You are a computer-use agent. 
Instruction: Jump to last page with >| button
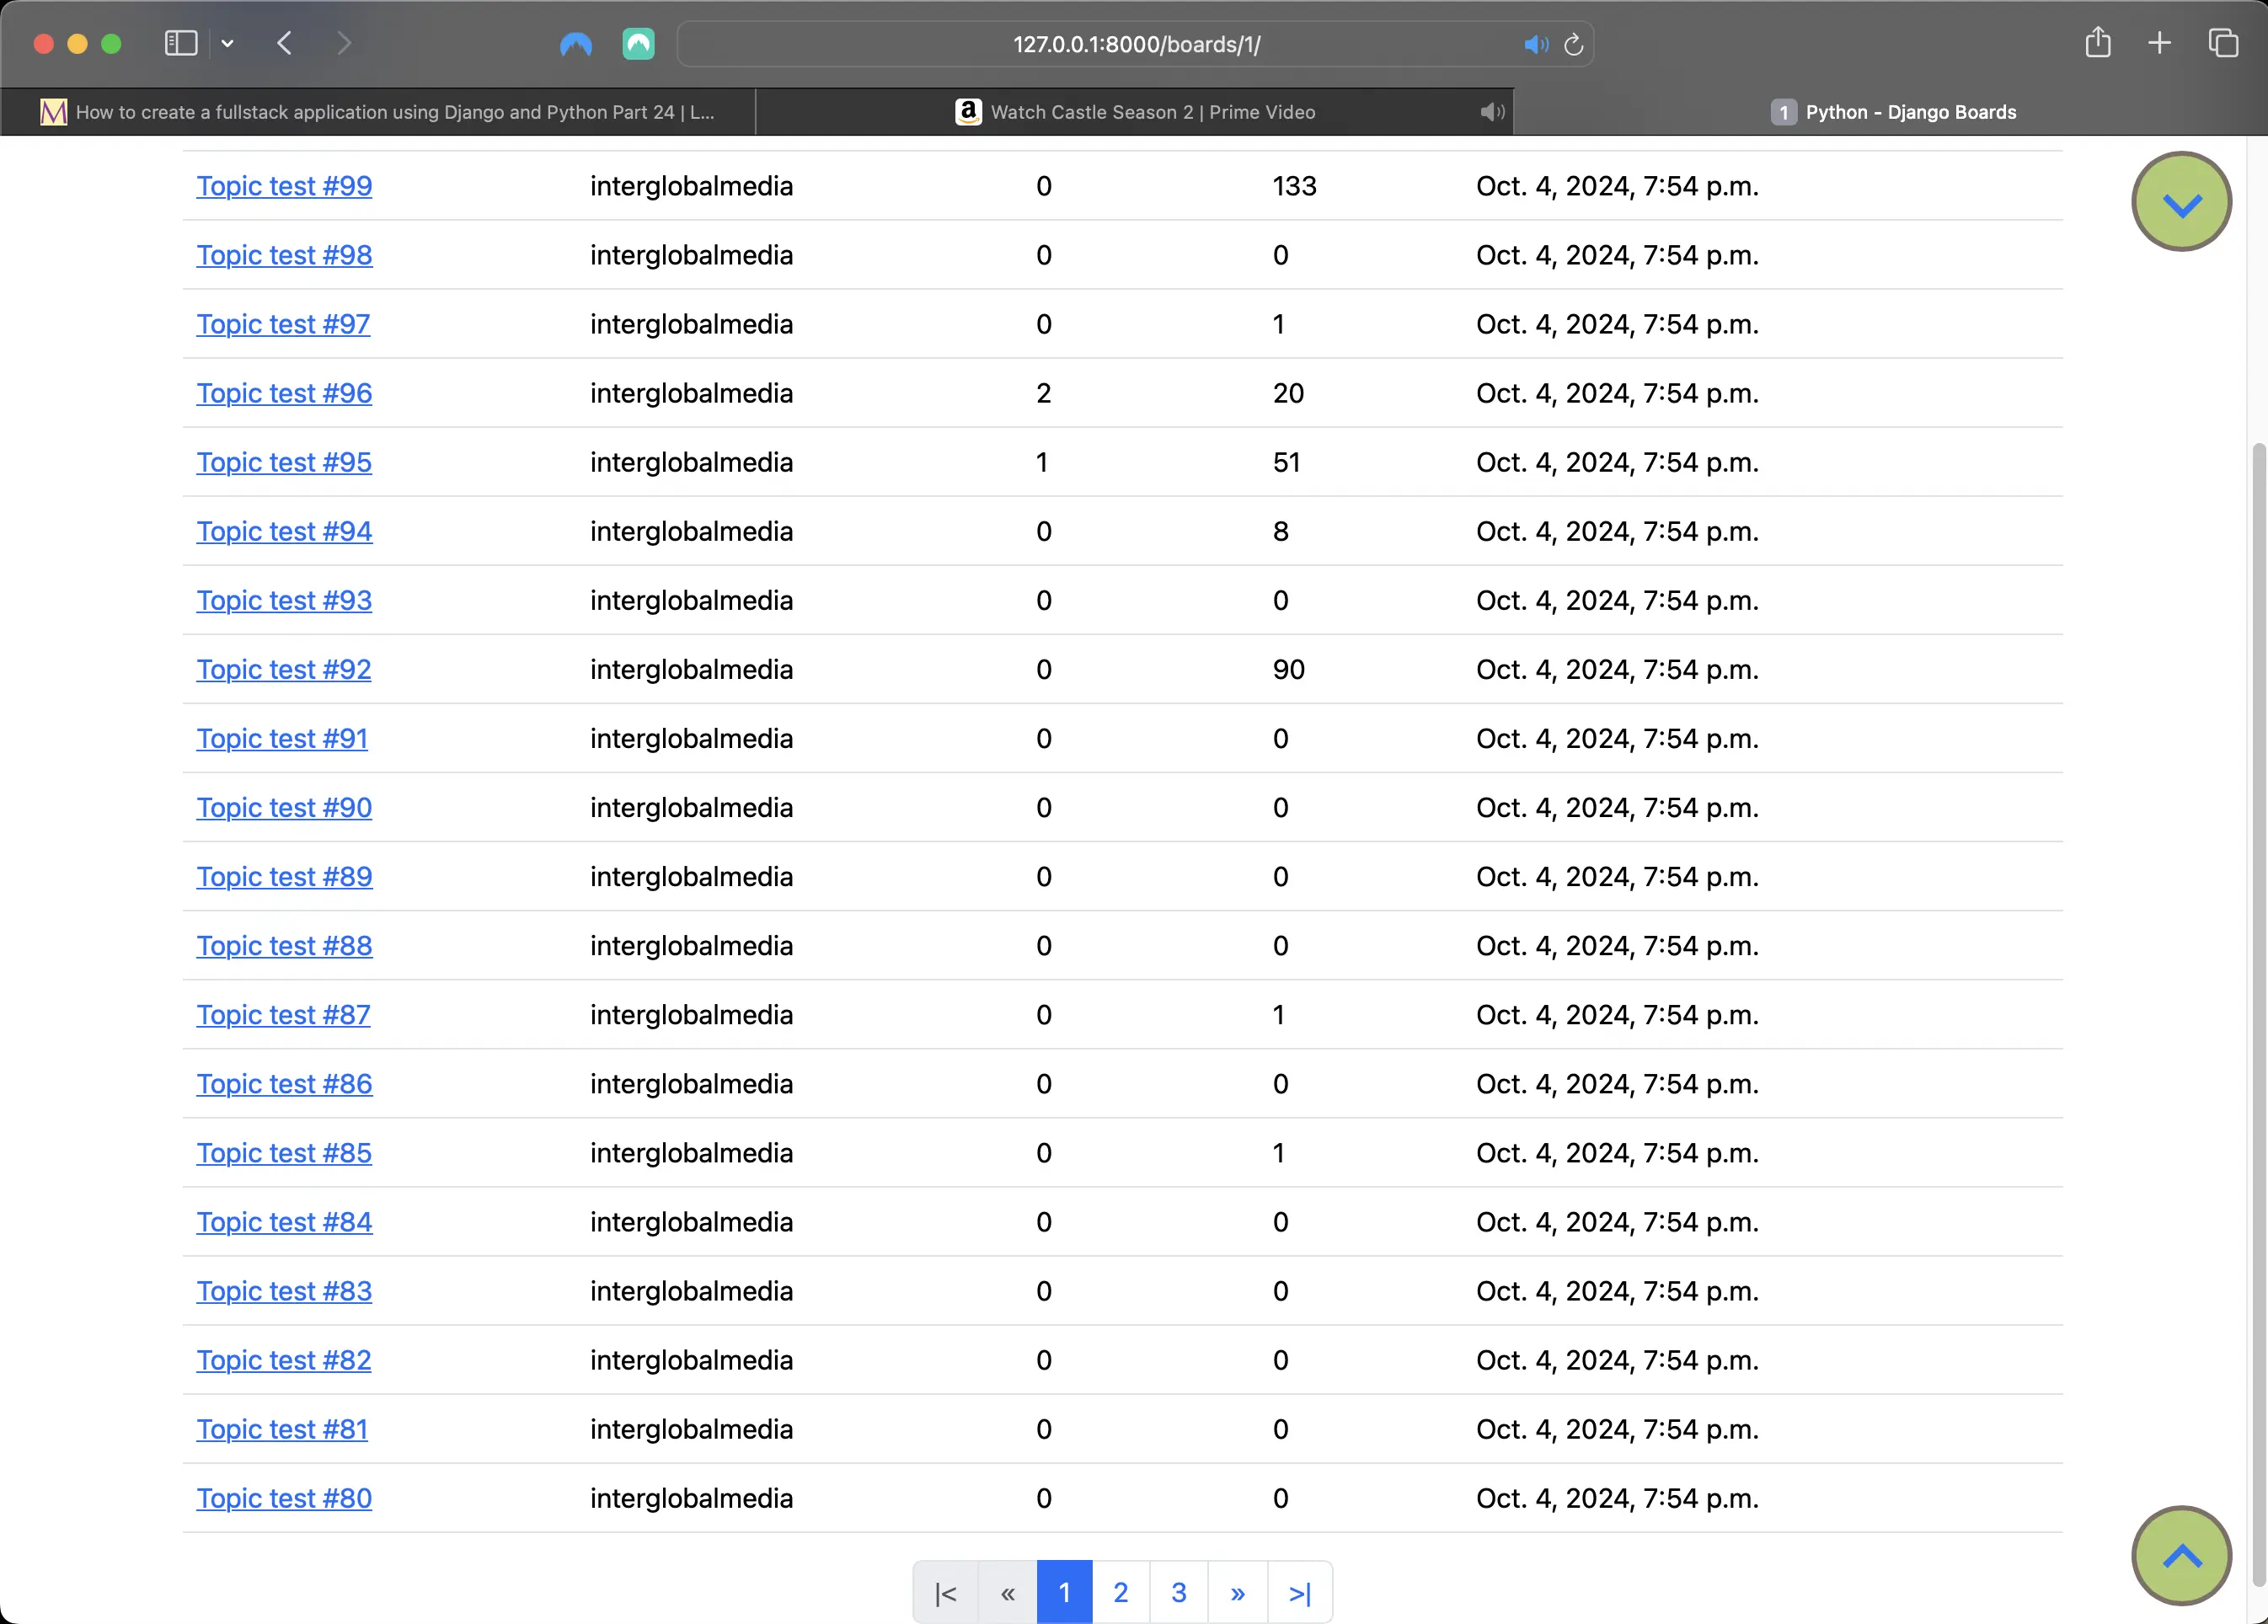point(1299,1592)
